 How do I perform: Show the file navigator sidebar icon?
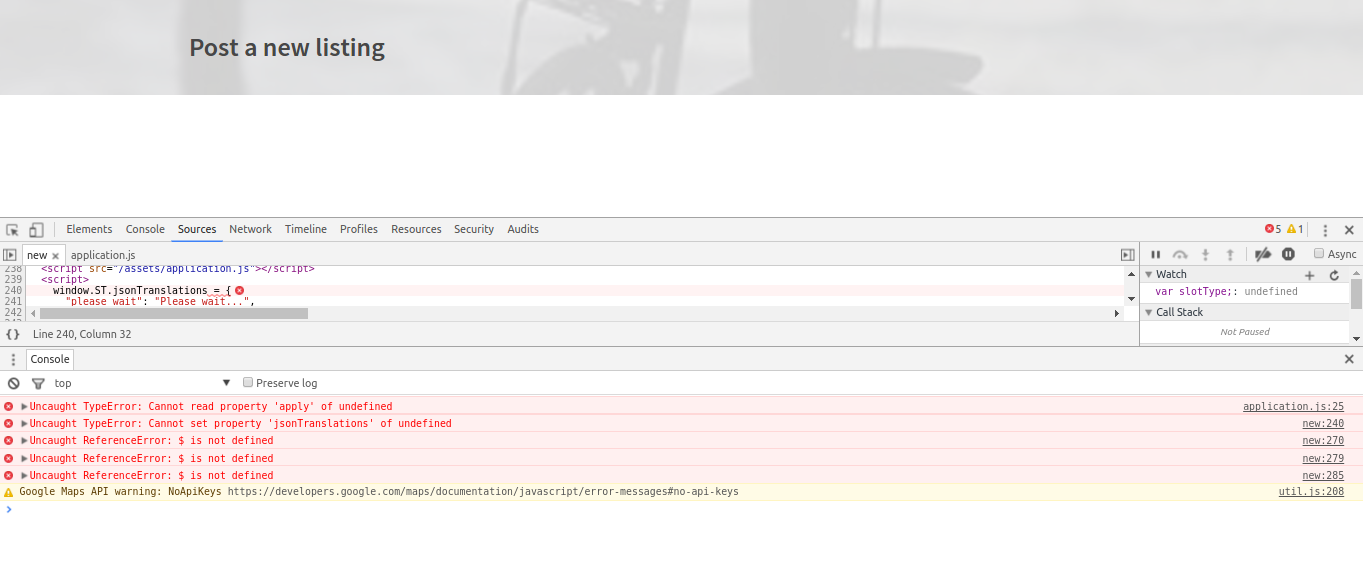pyautogui.click(x=10, y=255)
